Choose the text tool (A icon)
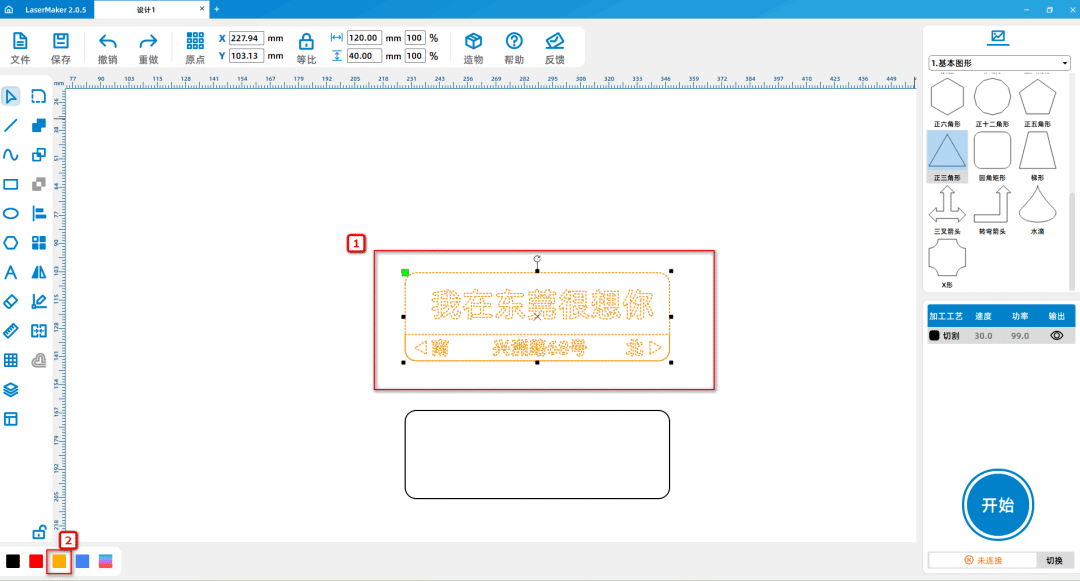Viewport: 1080px width, 581px height. coord(11,272)
